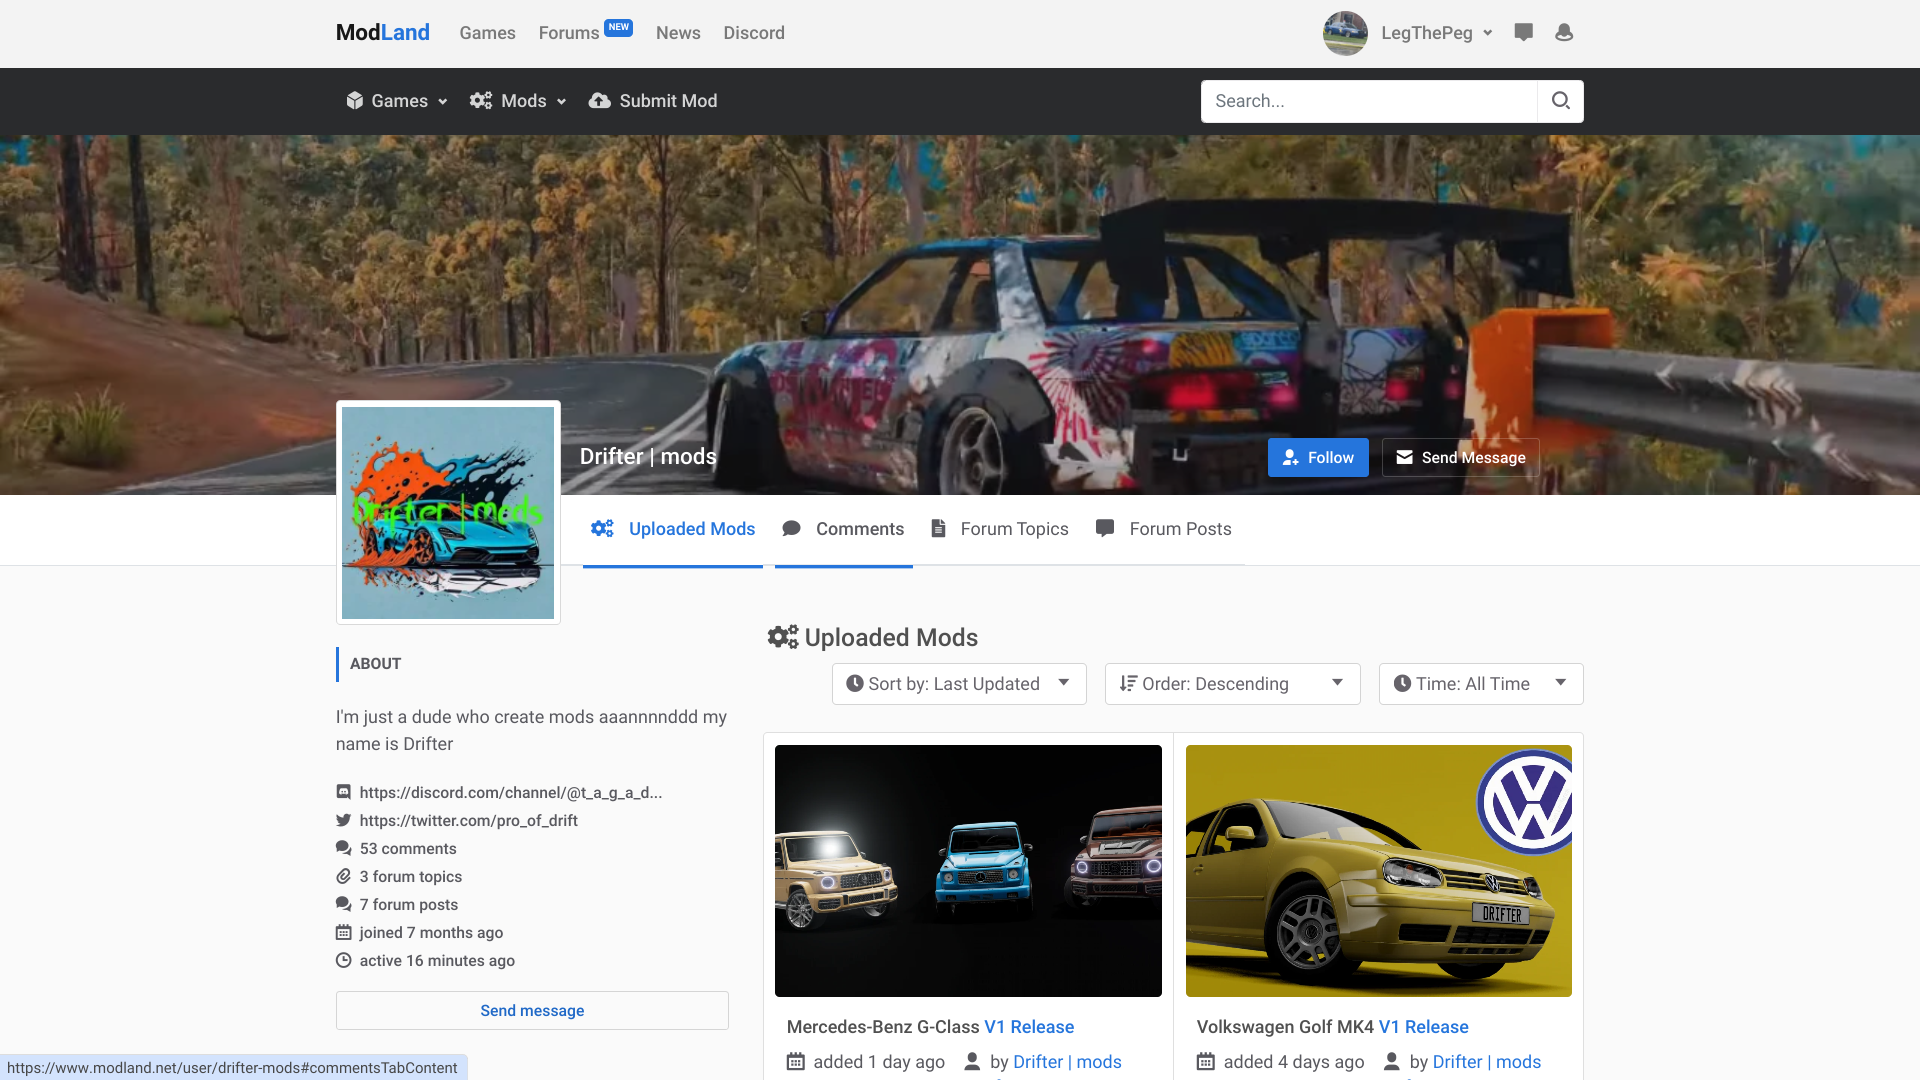Open the Volkswagen Golf MK4 mod thumbnail
The width and height of the screenshot is (1920, 1080).
pyautogui.click(x=1379, y=871)
